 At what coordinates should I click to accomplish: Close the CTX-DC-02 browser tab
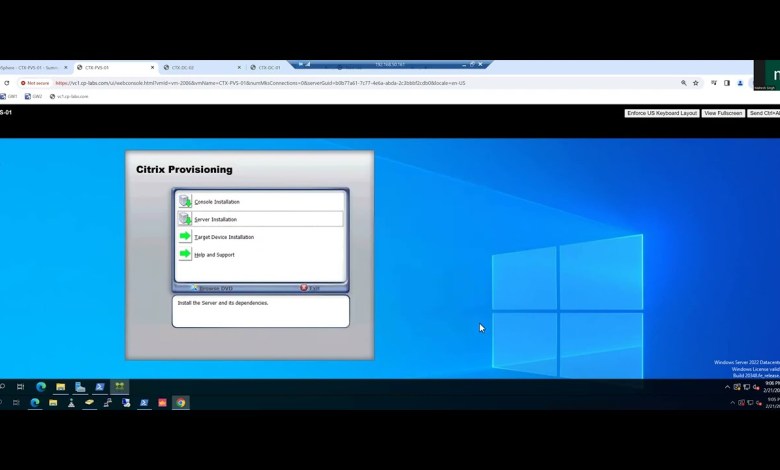(x=239, y=68)
